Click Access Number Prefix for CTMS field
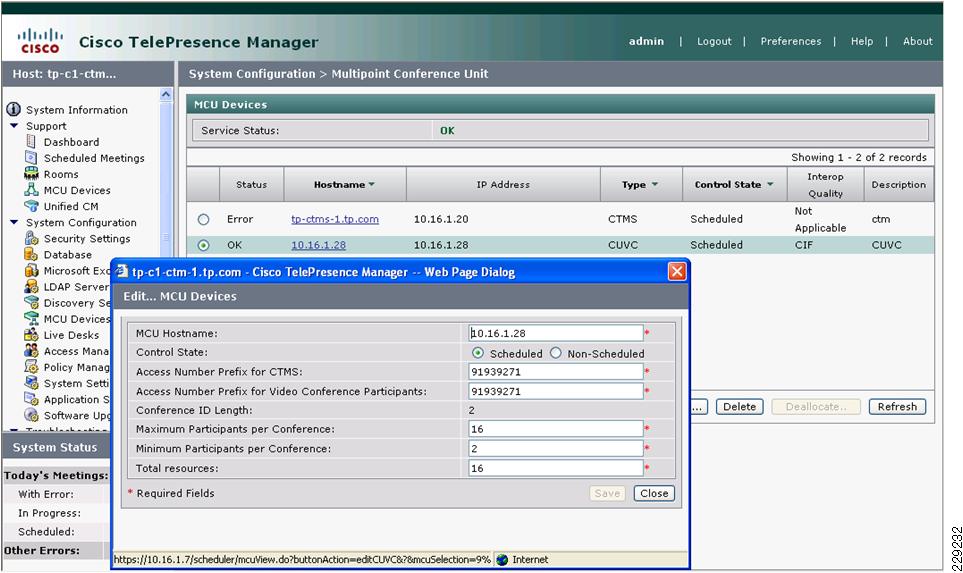Screen dimensions: 963x573 pyautogui.click(x=555, y=372)
